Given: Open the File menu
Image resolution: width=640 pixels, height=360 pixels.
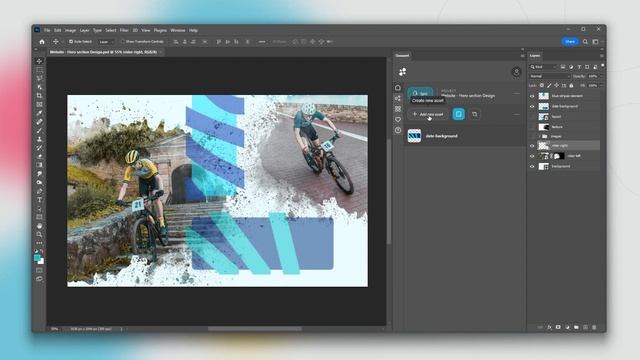Looking at the screenshot, I should point(47,30).
